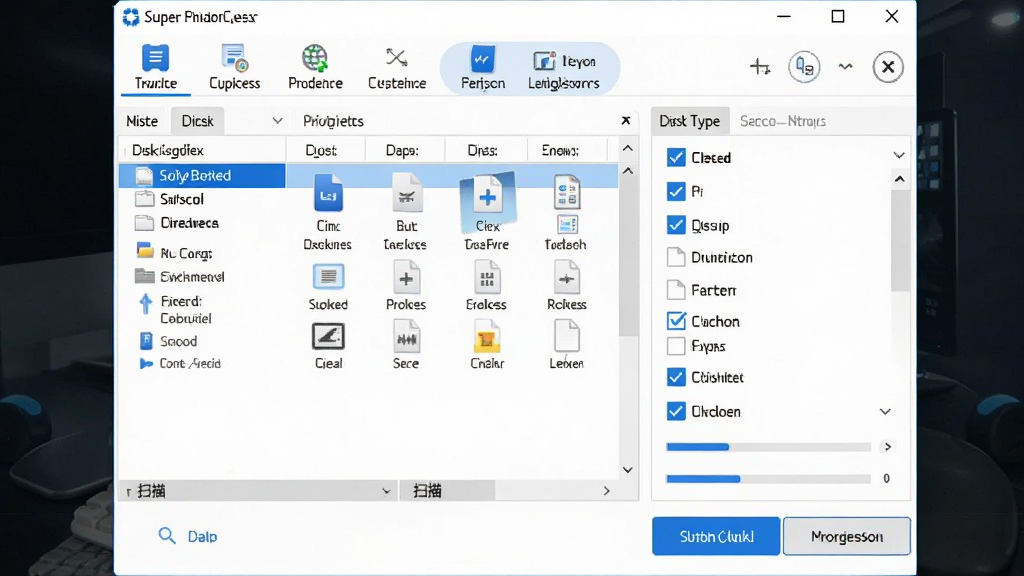Launch the Custehce tool
The width and height of the screenshot is (1024, 576).
pos(396,67)
